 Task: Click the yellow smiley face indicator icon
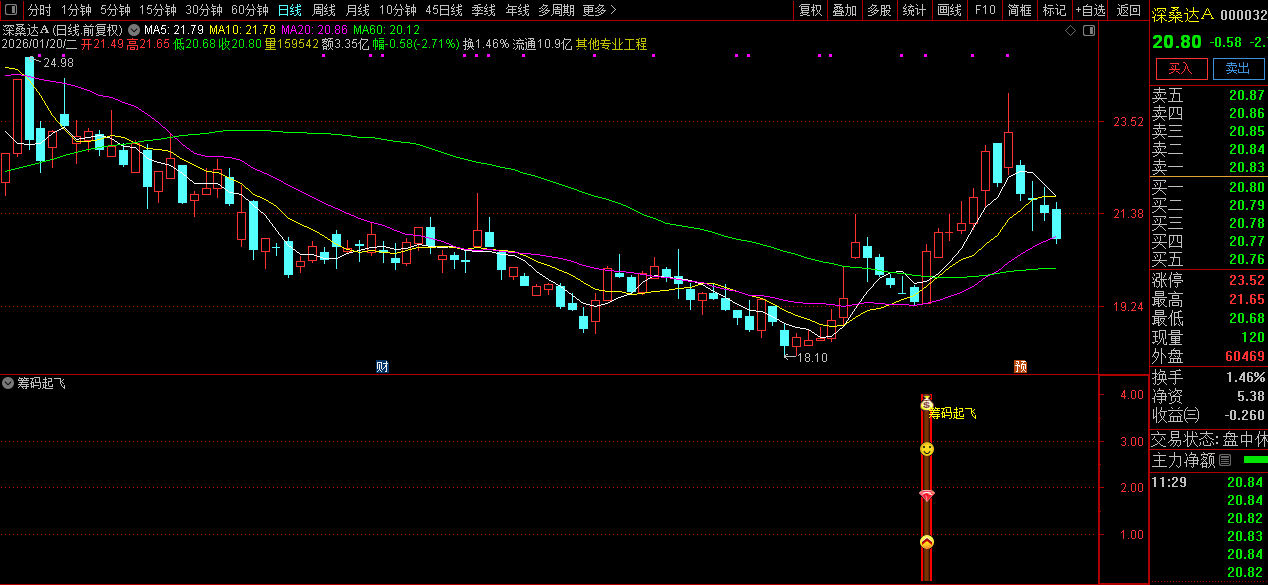tap(927, 449)
